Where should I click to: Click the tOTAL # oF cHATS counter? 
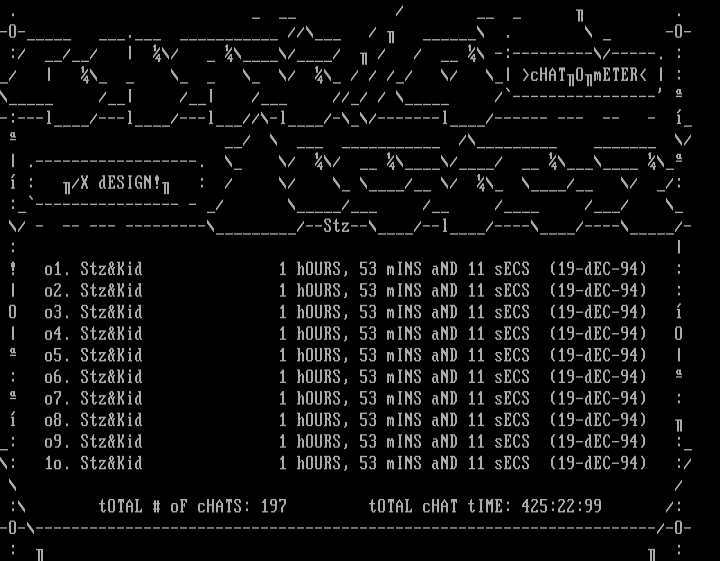click(x=193, y=506)
